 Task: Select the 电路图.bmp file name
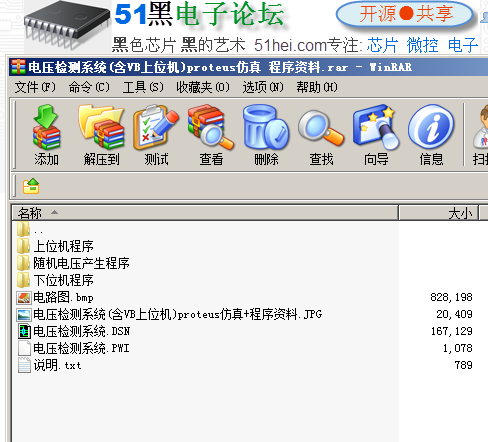63,297
